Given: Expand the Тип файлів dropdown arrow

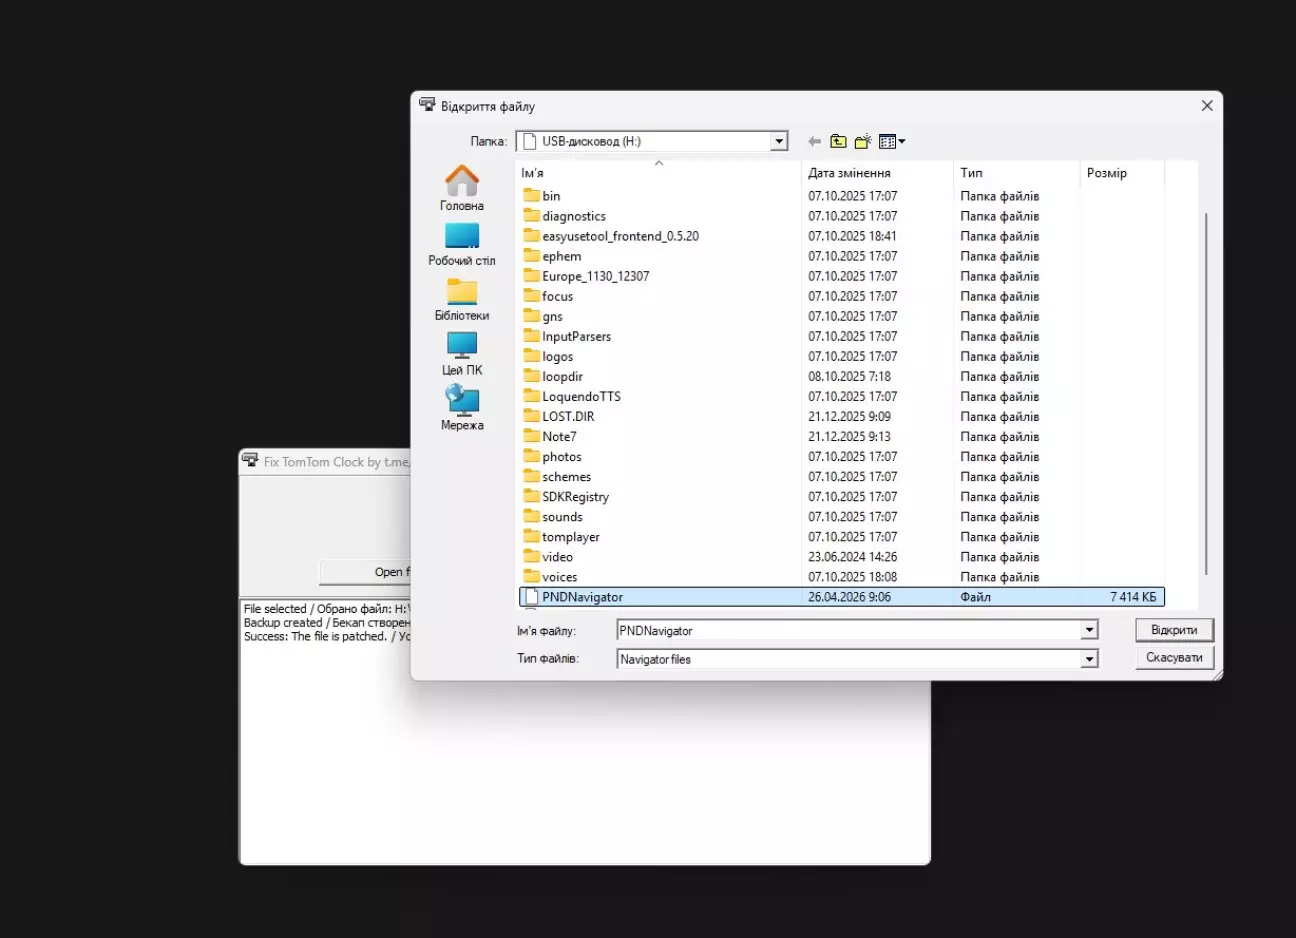Looking at the screenshot, I should (x=1089, y=659).
